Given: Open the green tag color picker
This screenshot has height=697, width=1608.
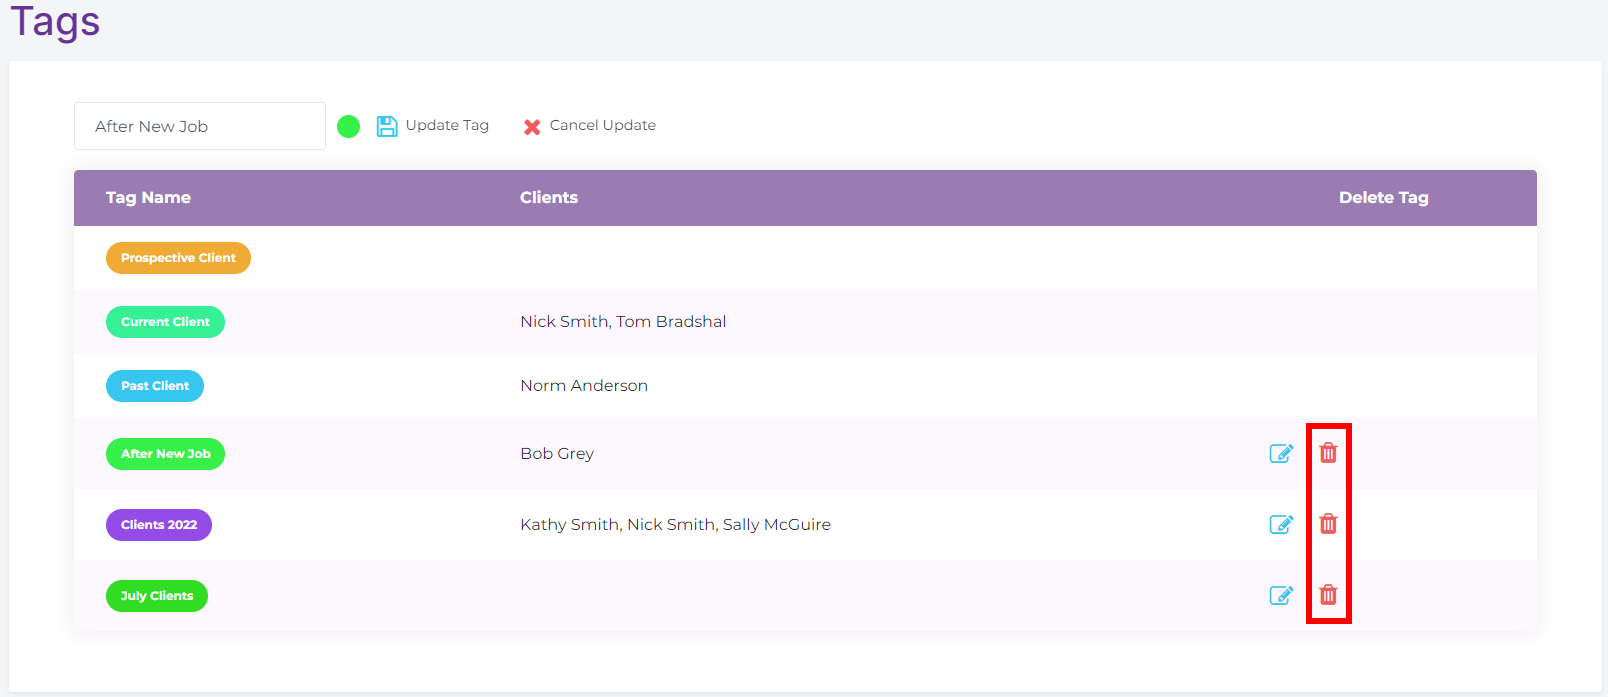Looking at the screenshot, I should pos(348,127).
